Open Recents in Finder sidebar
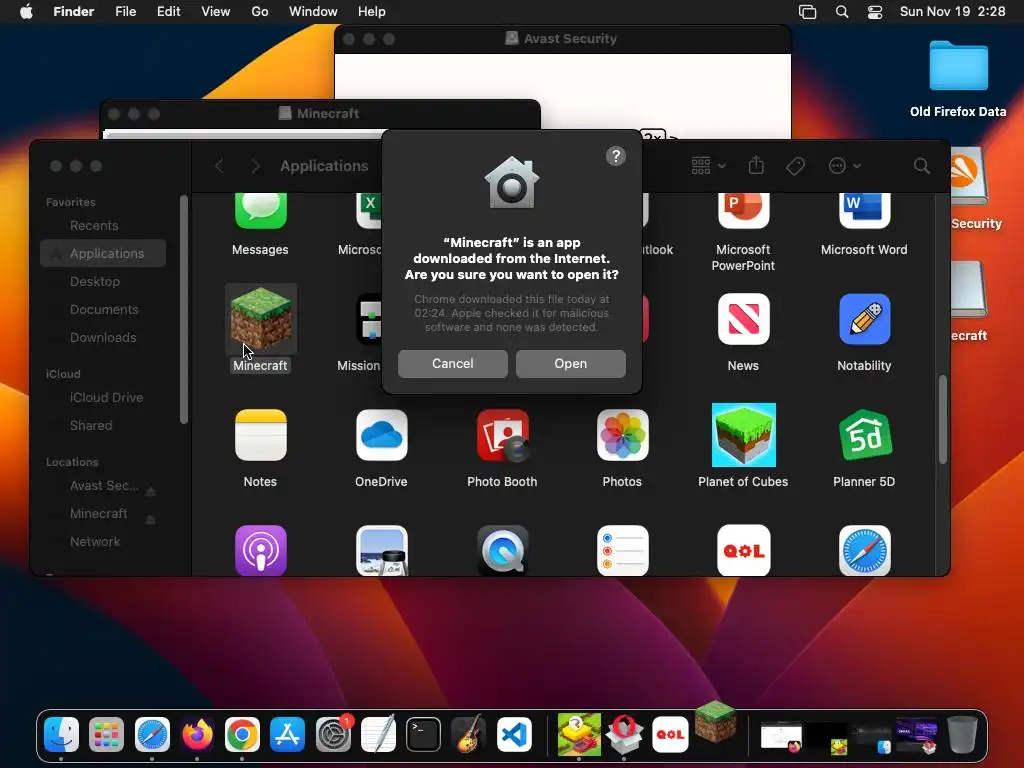 (94, 225)
